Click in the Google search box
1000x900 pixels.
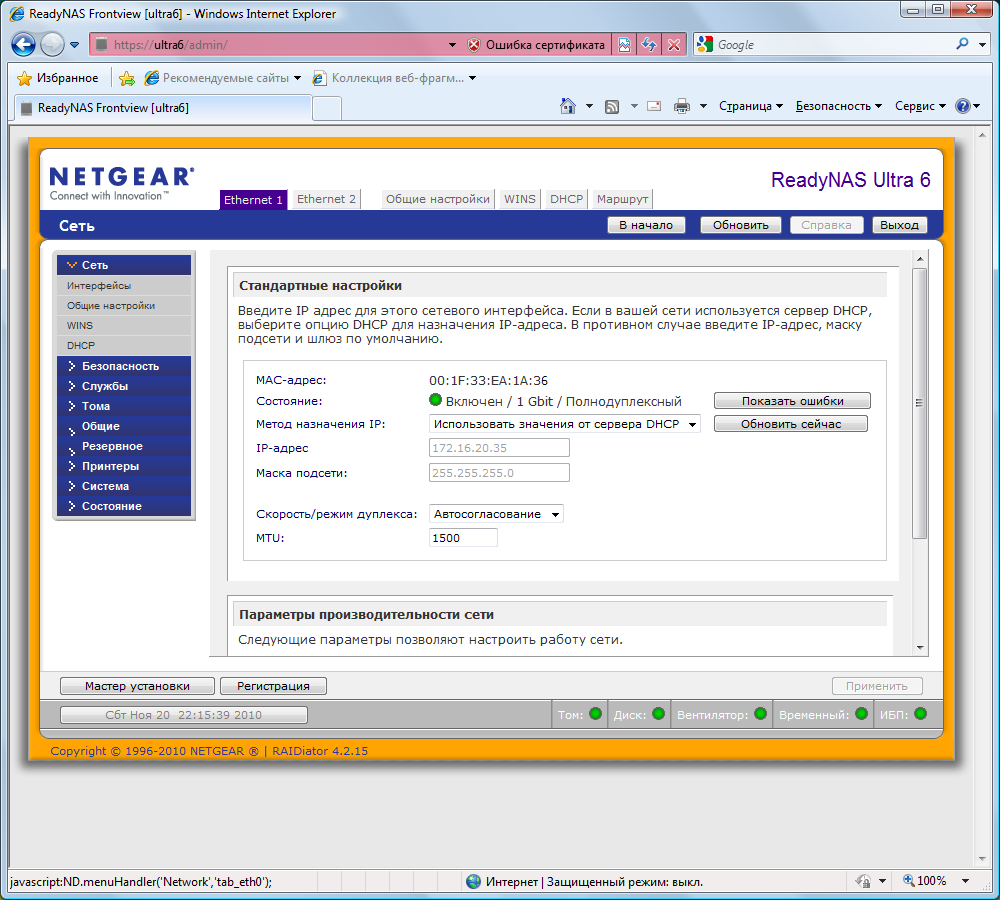point(832,45)
